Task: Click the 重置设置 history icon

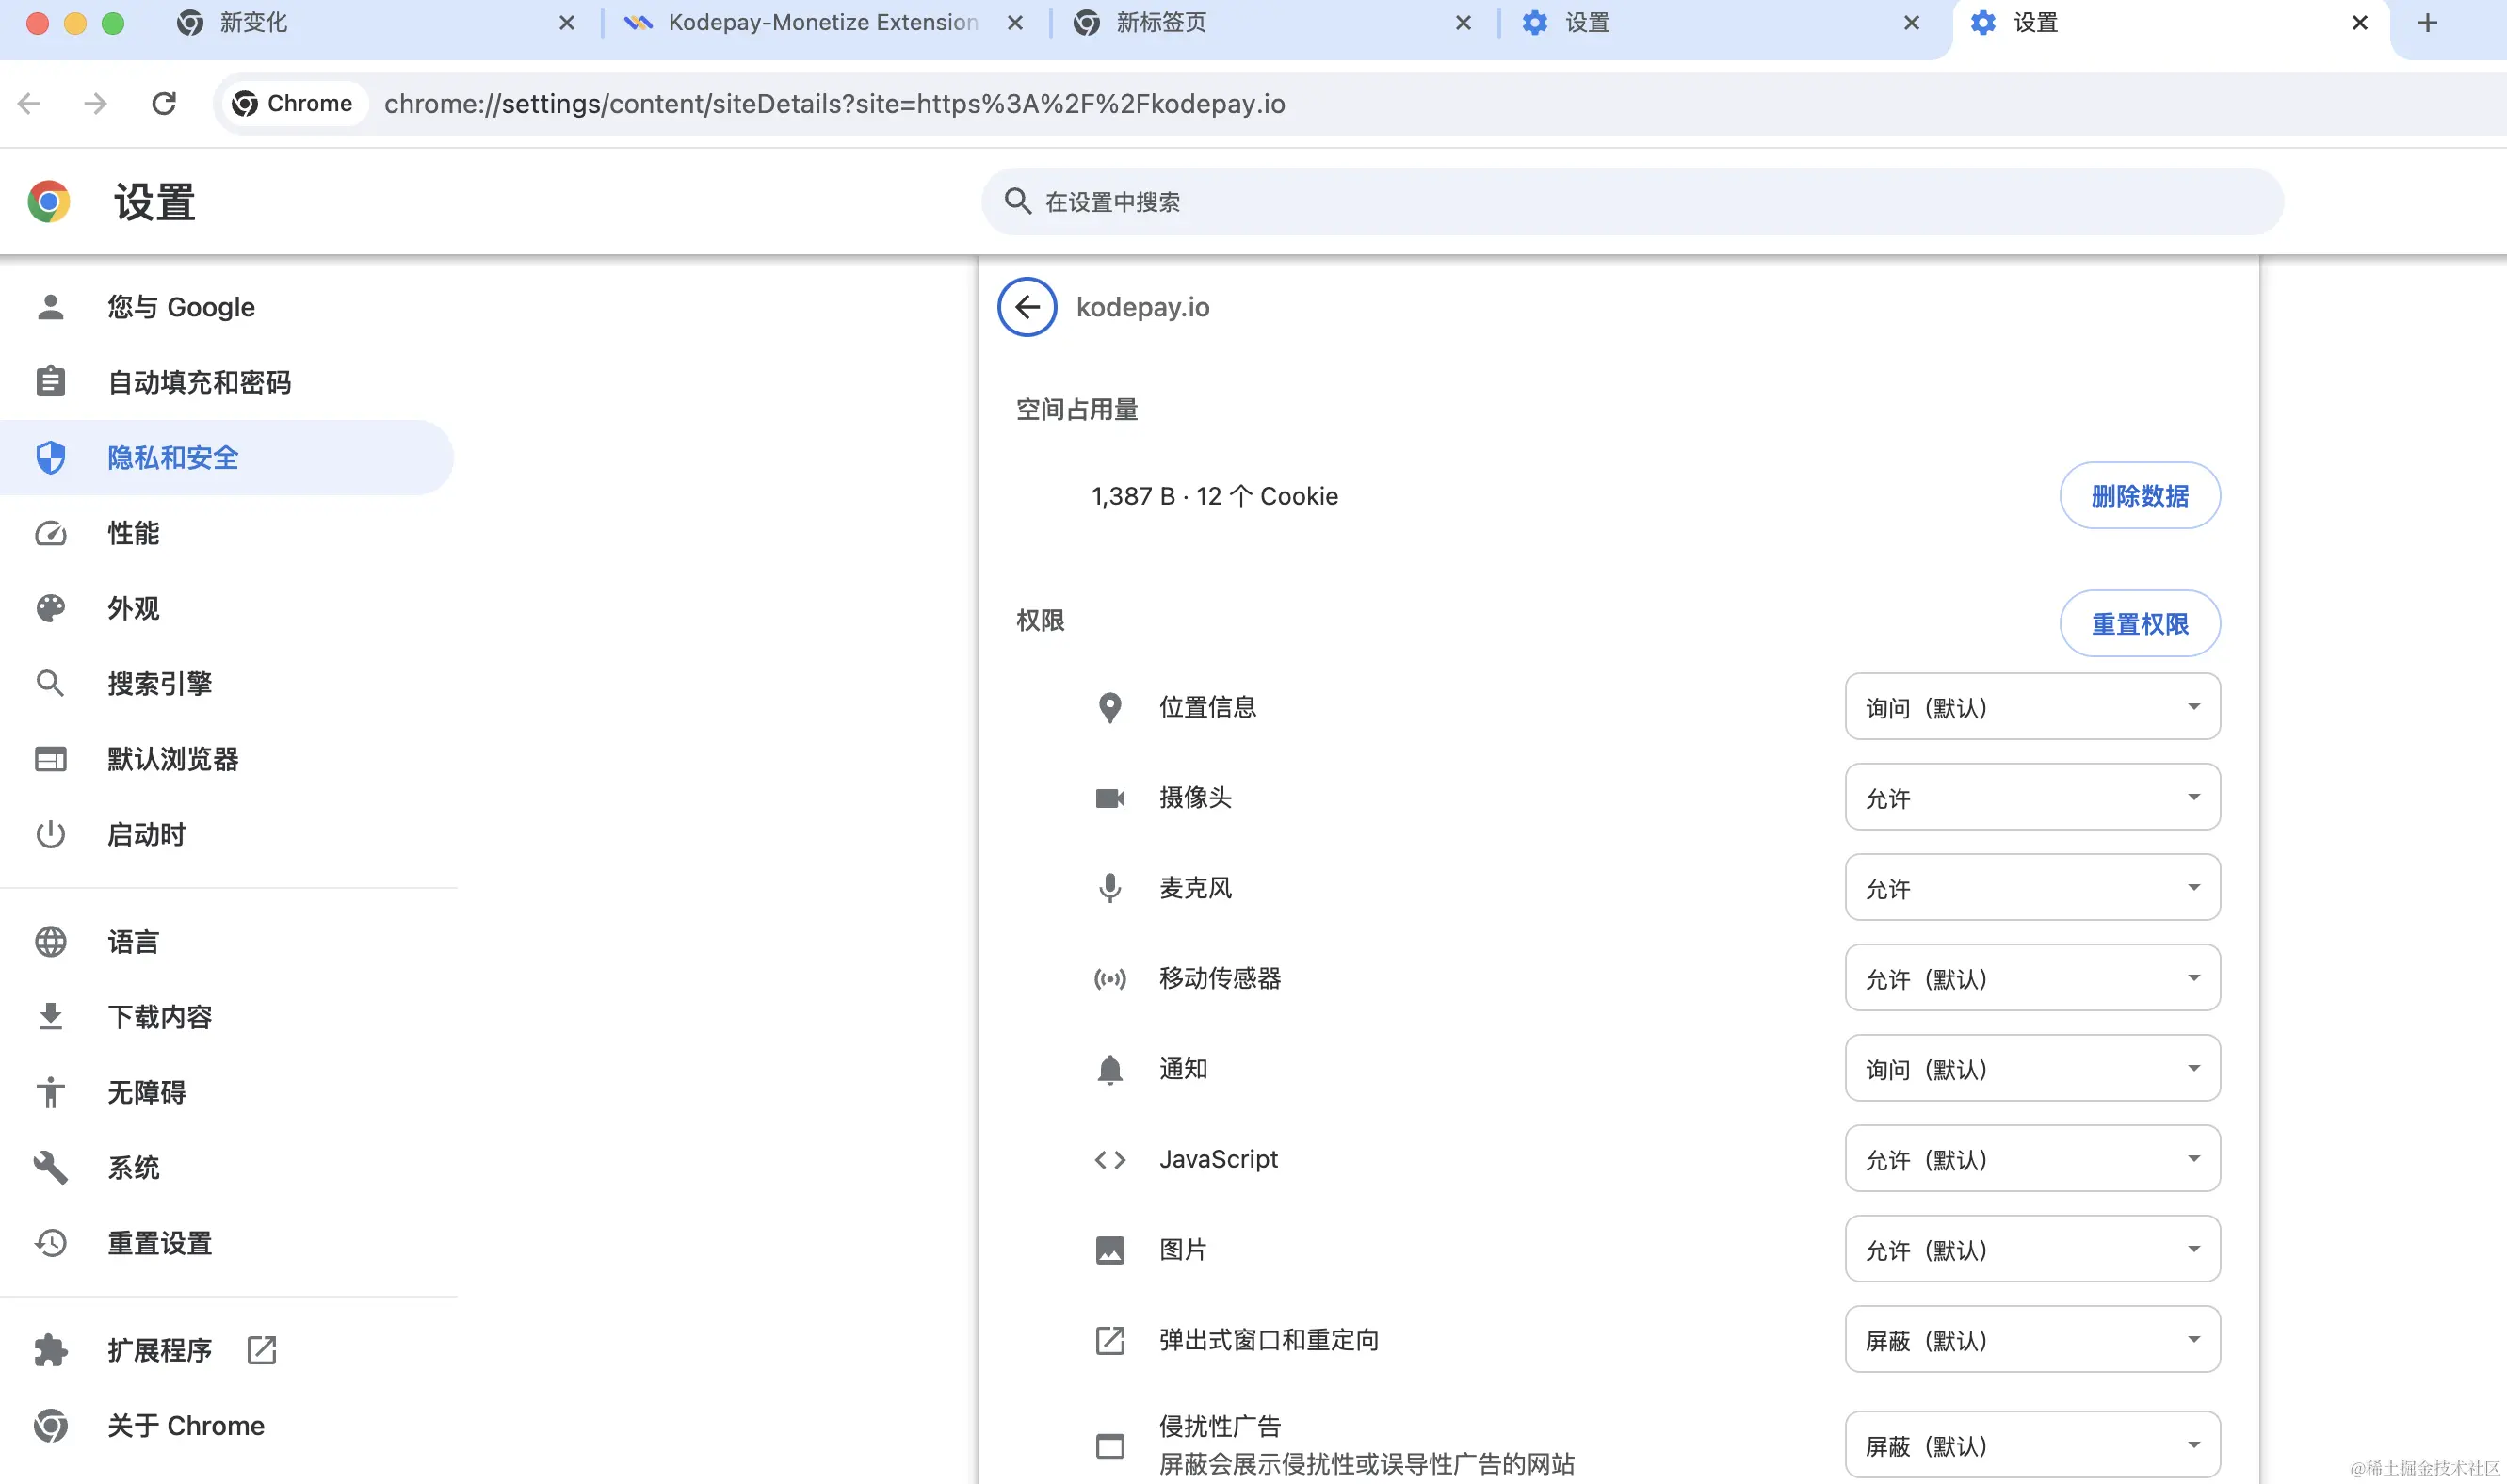Action: pyautogui.click(x=50, y=1243)
